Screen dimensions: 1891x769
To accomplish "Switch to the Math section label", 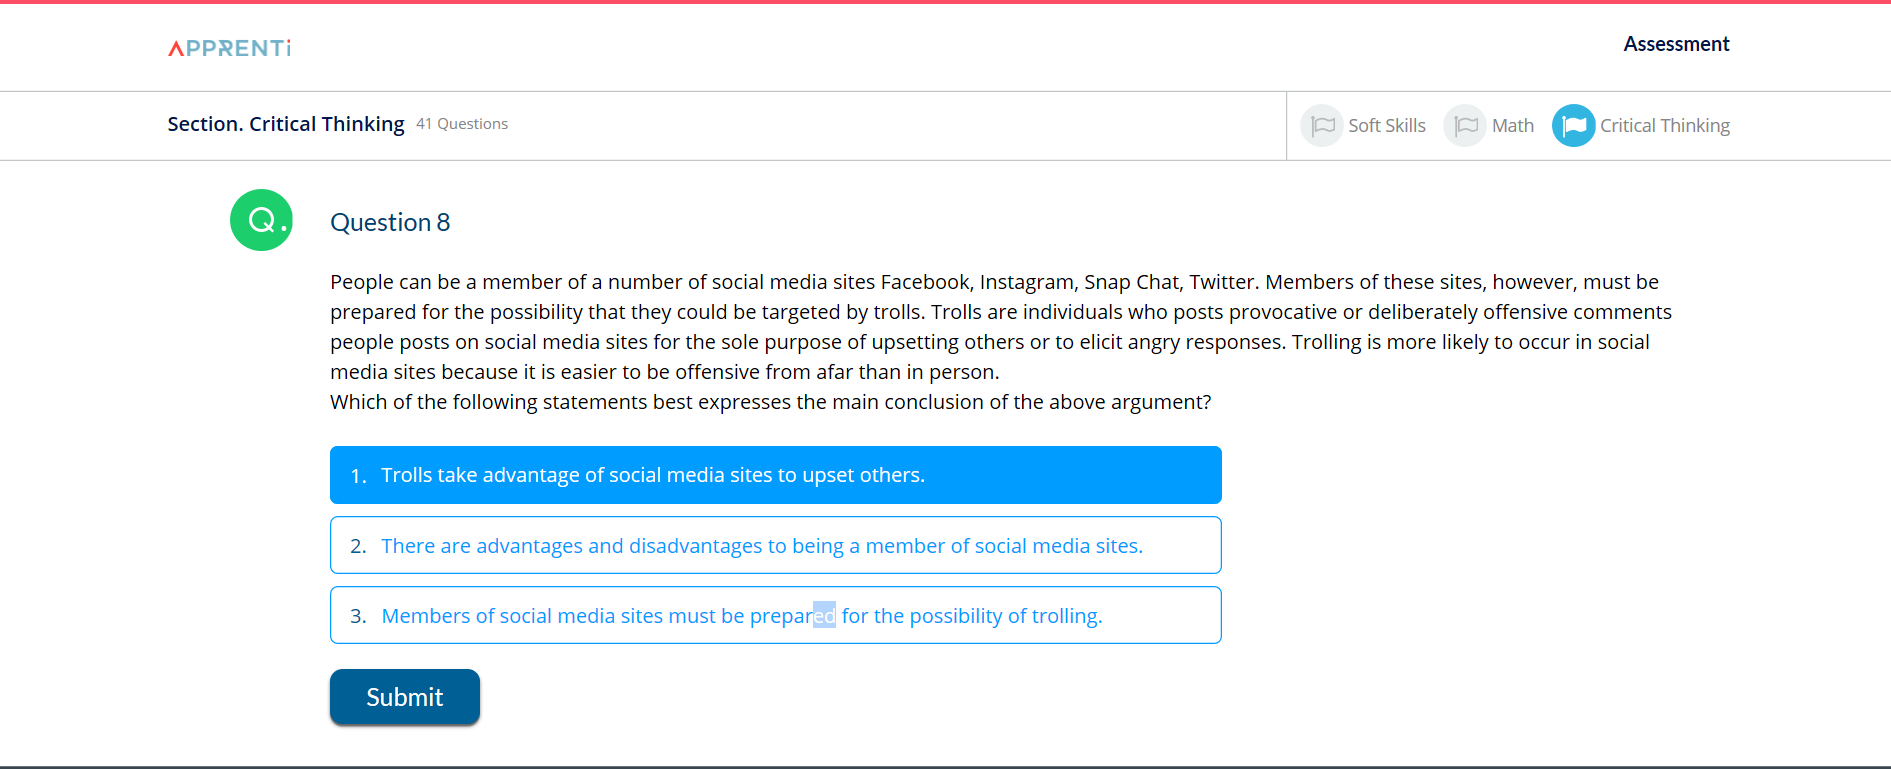I will tap(1512, 126).
